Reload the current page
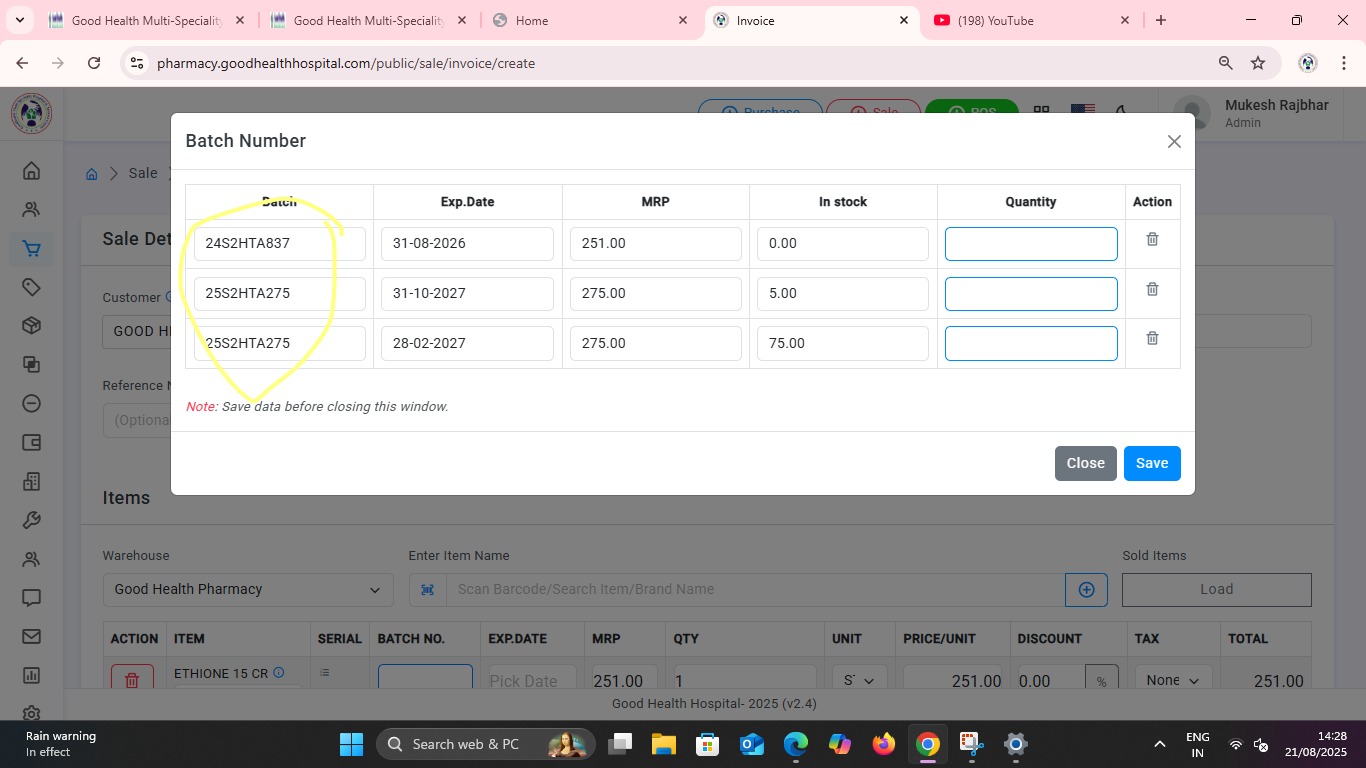This screenshot has height=768, width=1366. coord(94,63)
